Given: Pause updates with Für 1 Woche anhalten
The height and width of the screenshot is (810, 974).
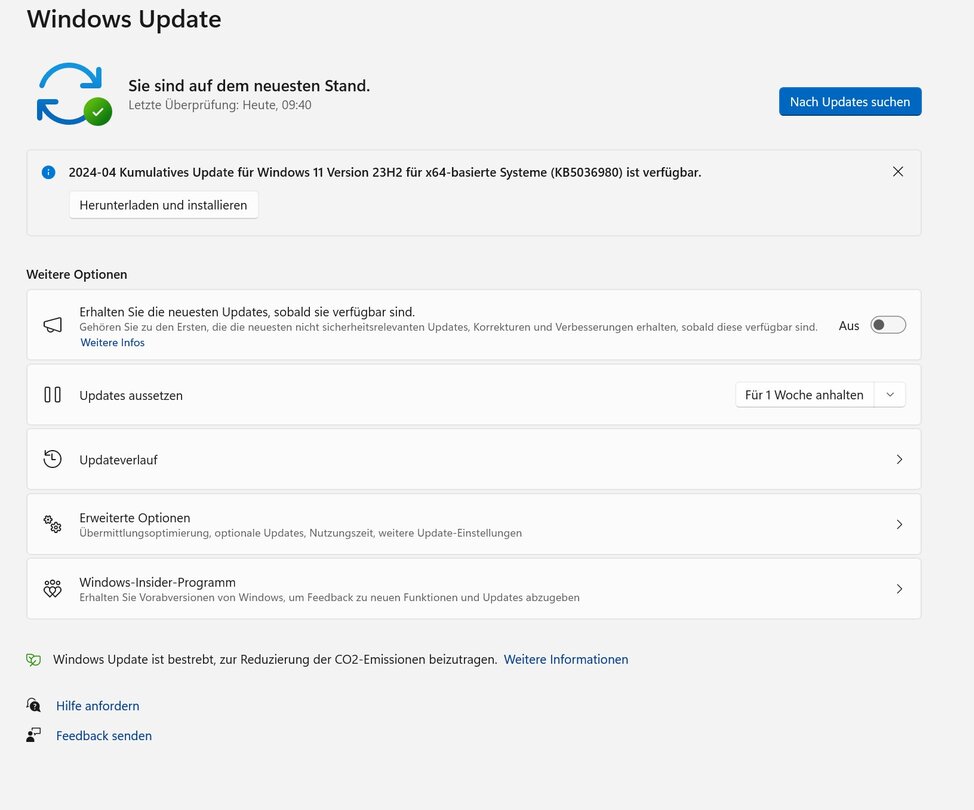Looking at the screenshot, I should [804, 395].
